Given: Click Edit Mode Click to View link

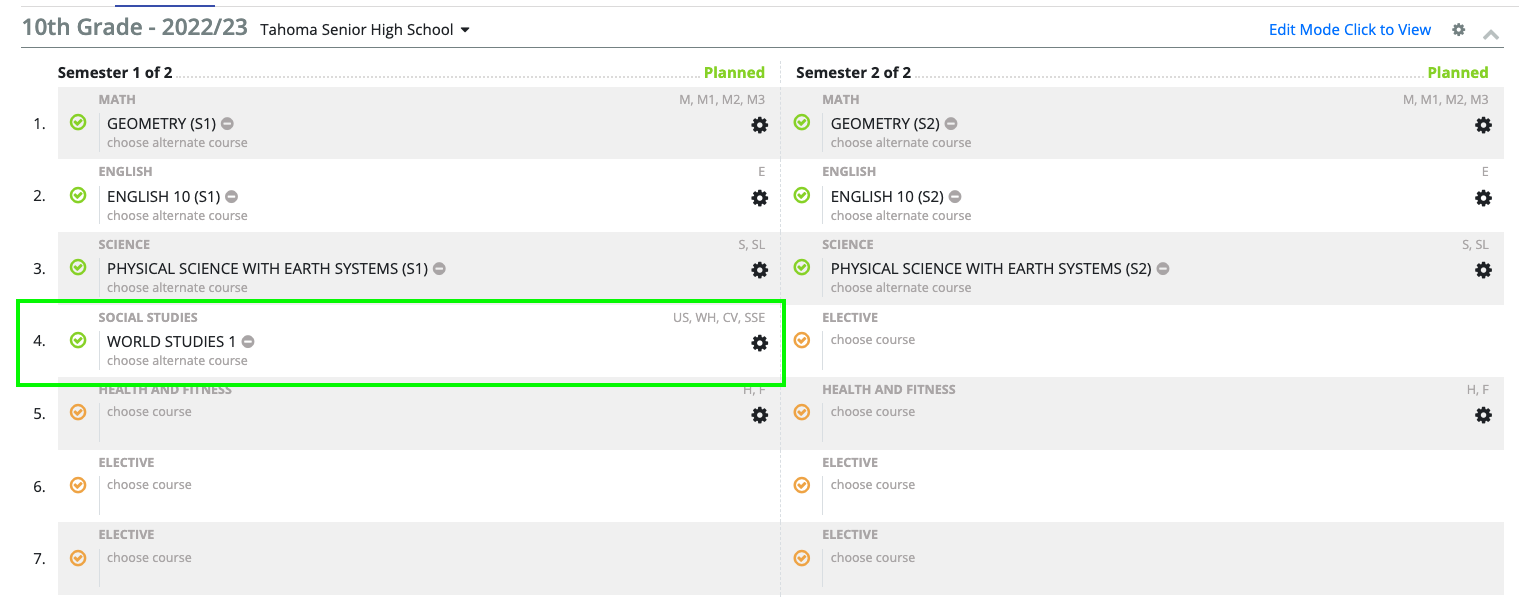Looking at the screenshot, I should [1350, 30].
